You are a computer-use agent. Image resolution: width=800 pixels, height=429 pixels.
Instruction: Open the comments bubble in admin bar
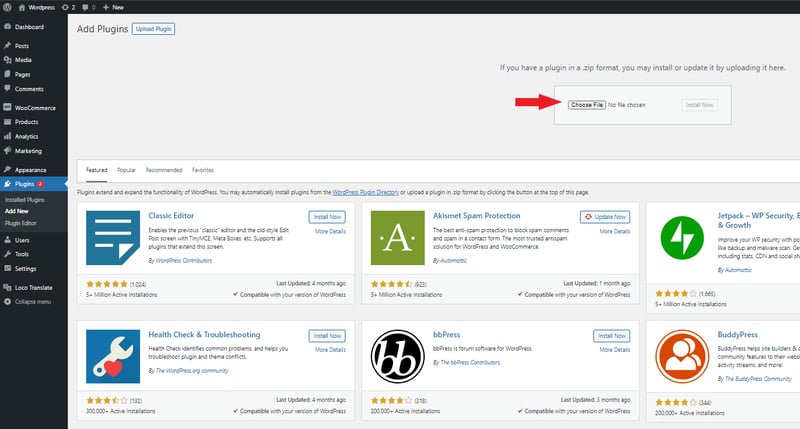pos(89,7)
